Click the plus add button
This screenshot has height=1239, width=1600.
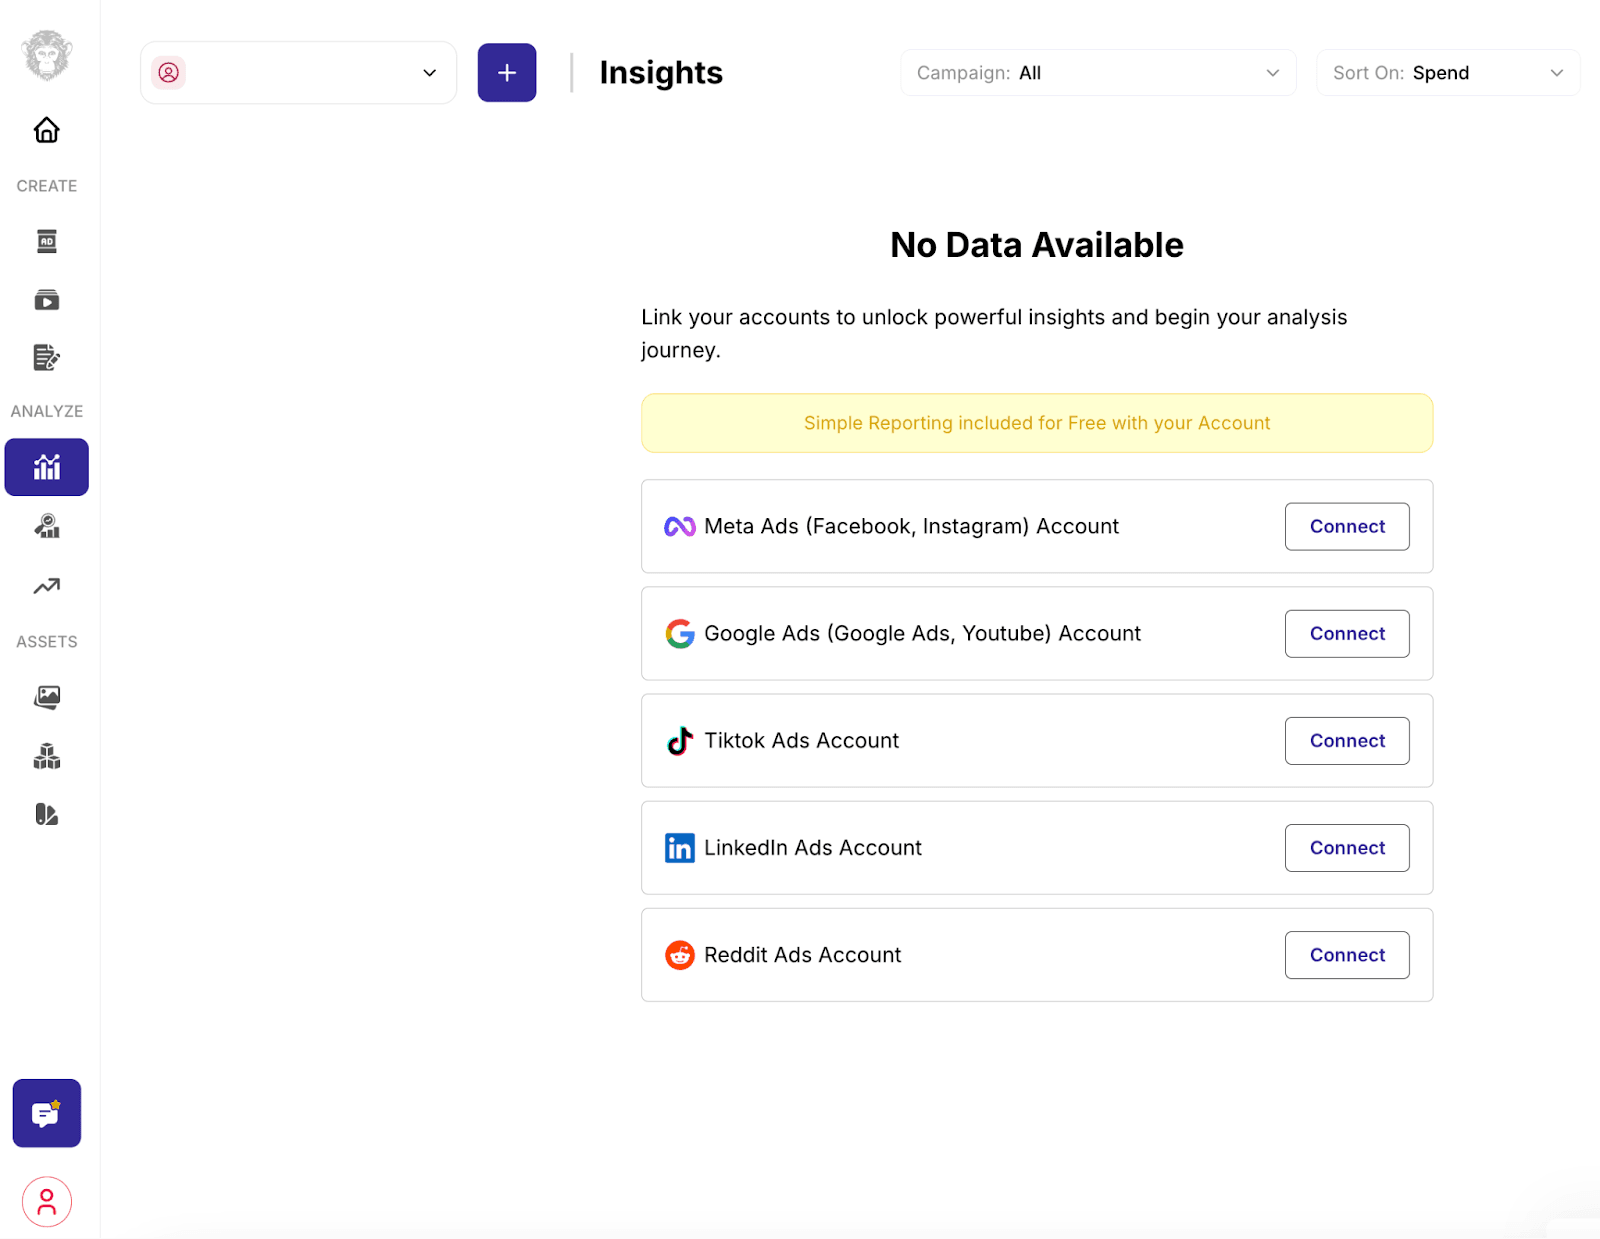click(x=506, y=73)
